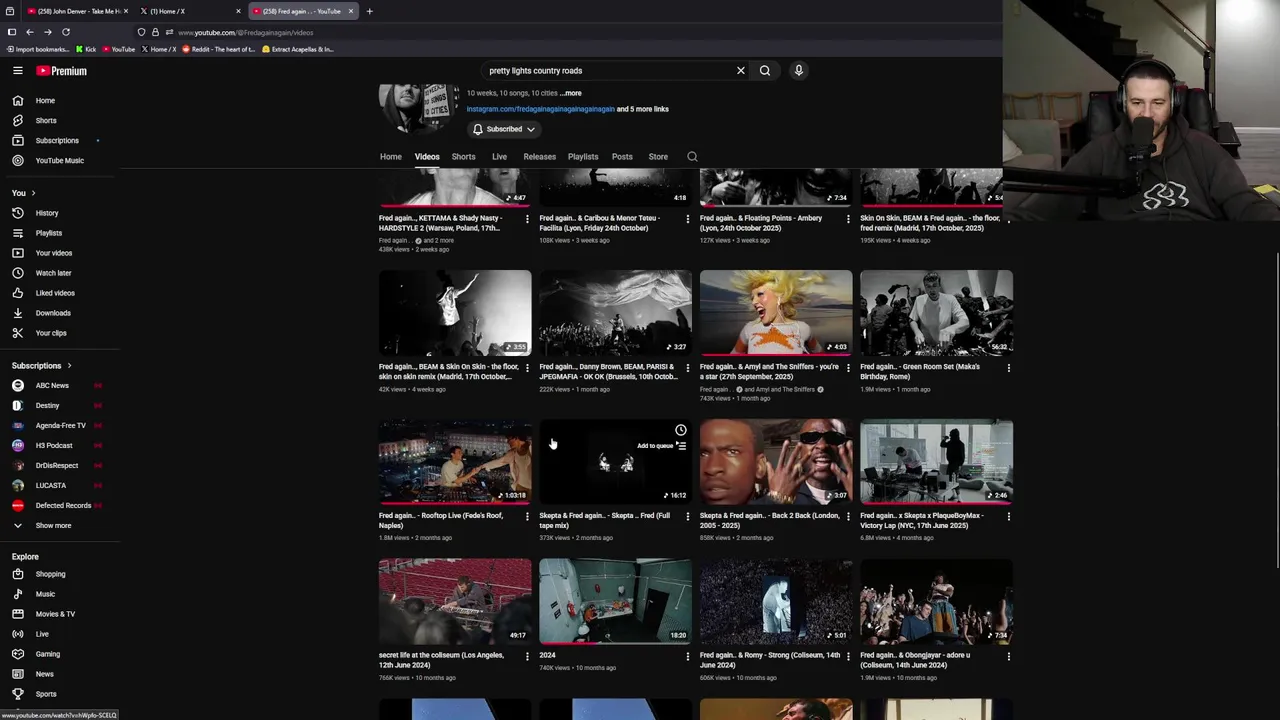Viewport: 1280px width, 720px height.
Task: Switch to channel Home tab
Action: tap(391, 157)
